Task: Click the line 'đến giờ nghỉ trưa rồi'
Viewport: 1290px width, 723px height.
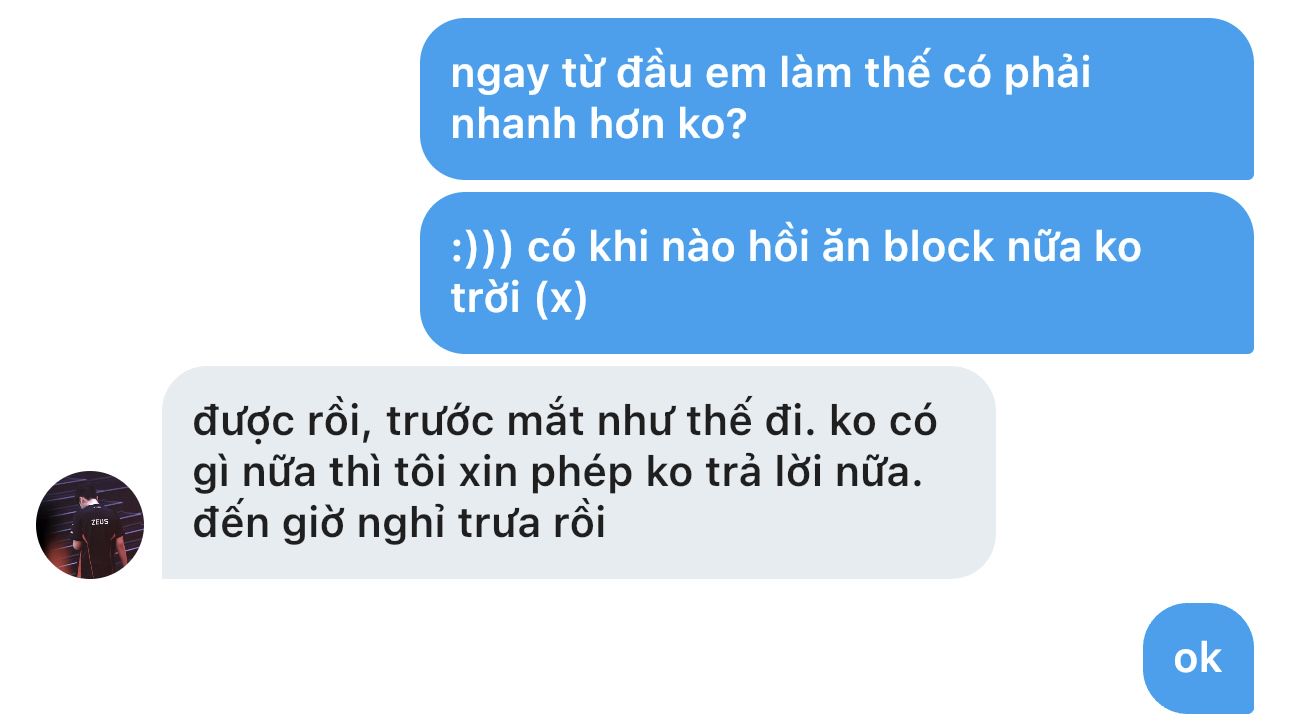Action: (x=399, y=523)
